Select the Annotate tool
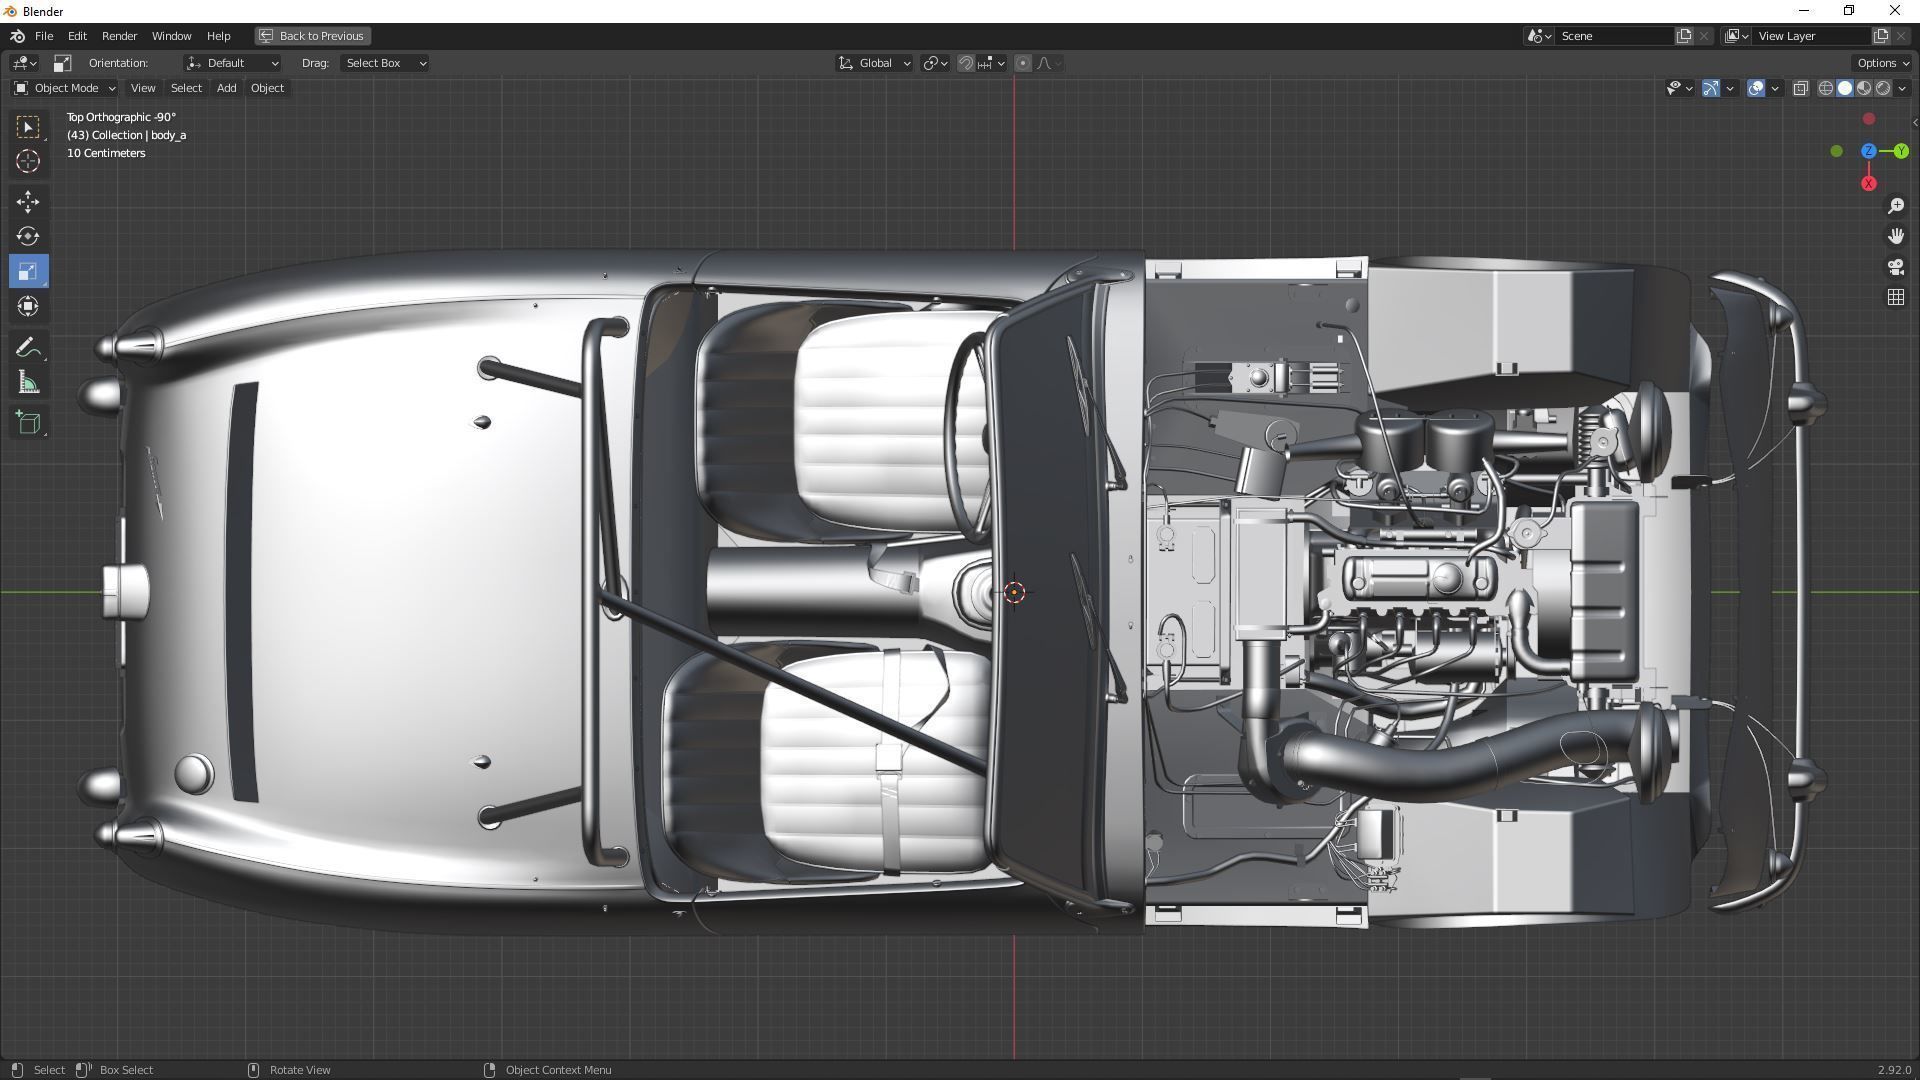 pyautogui.click(x=28, y=348)
